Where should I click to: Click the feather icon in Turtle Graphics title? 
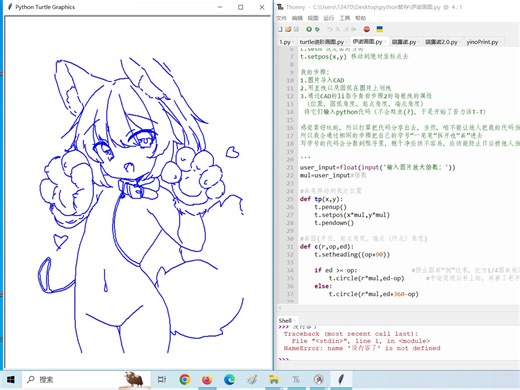click(x=10, y=7)
